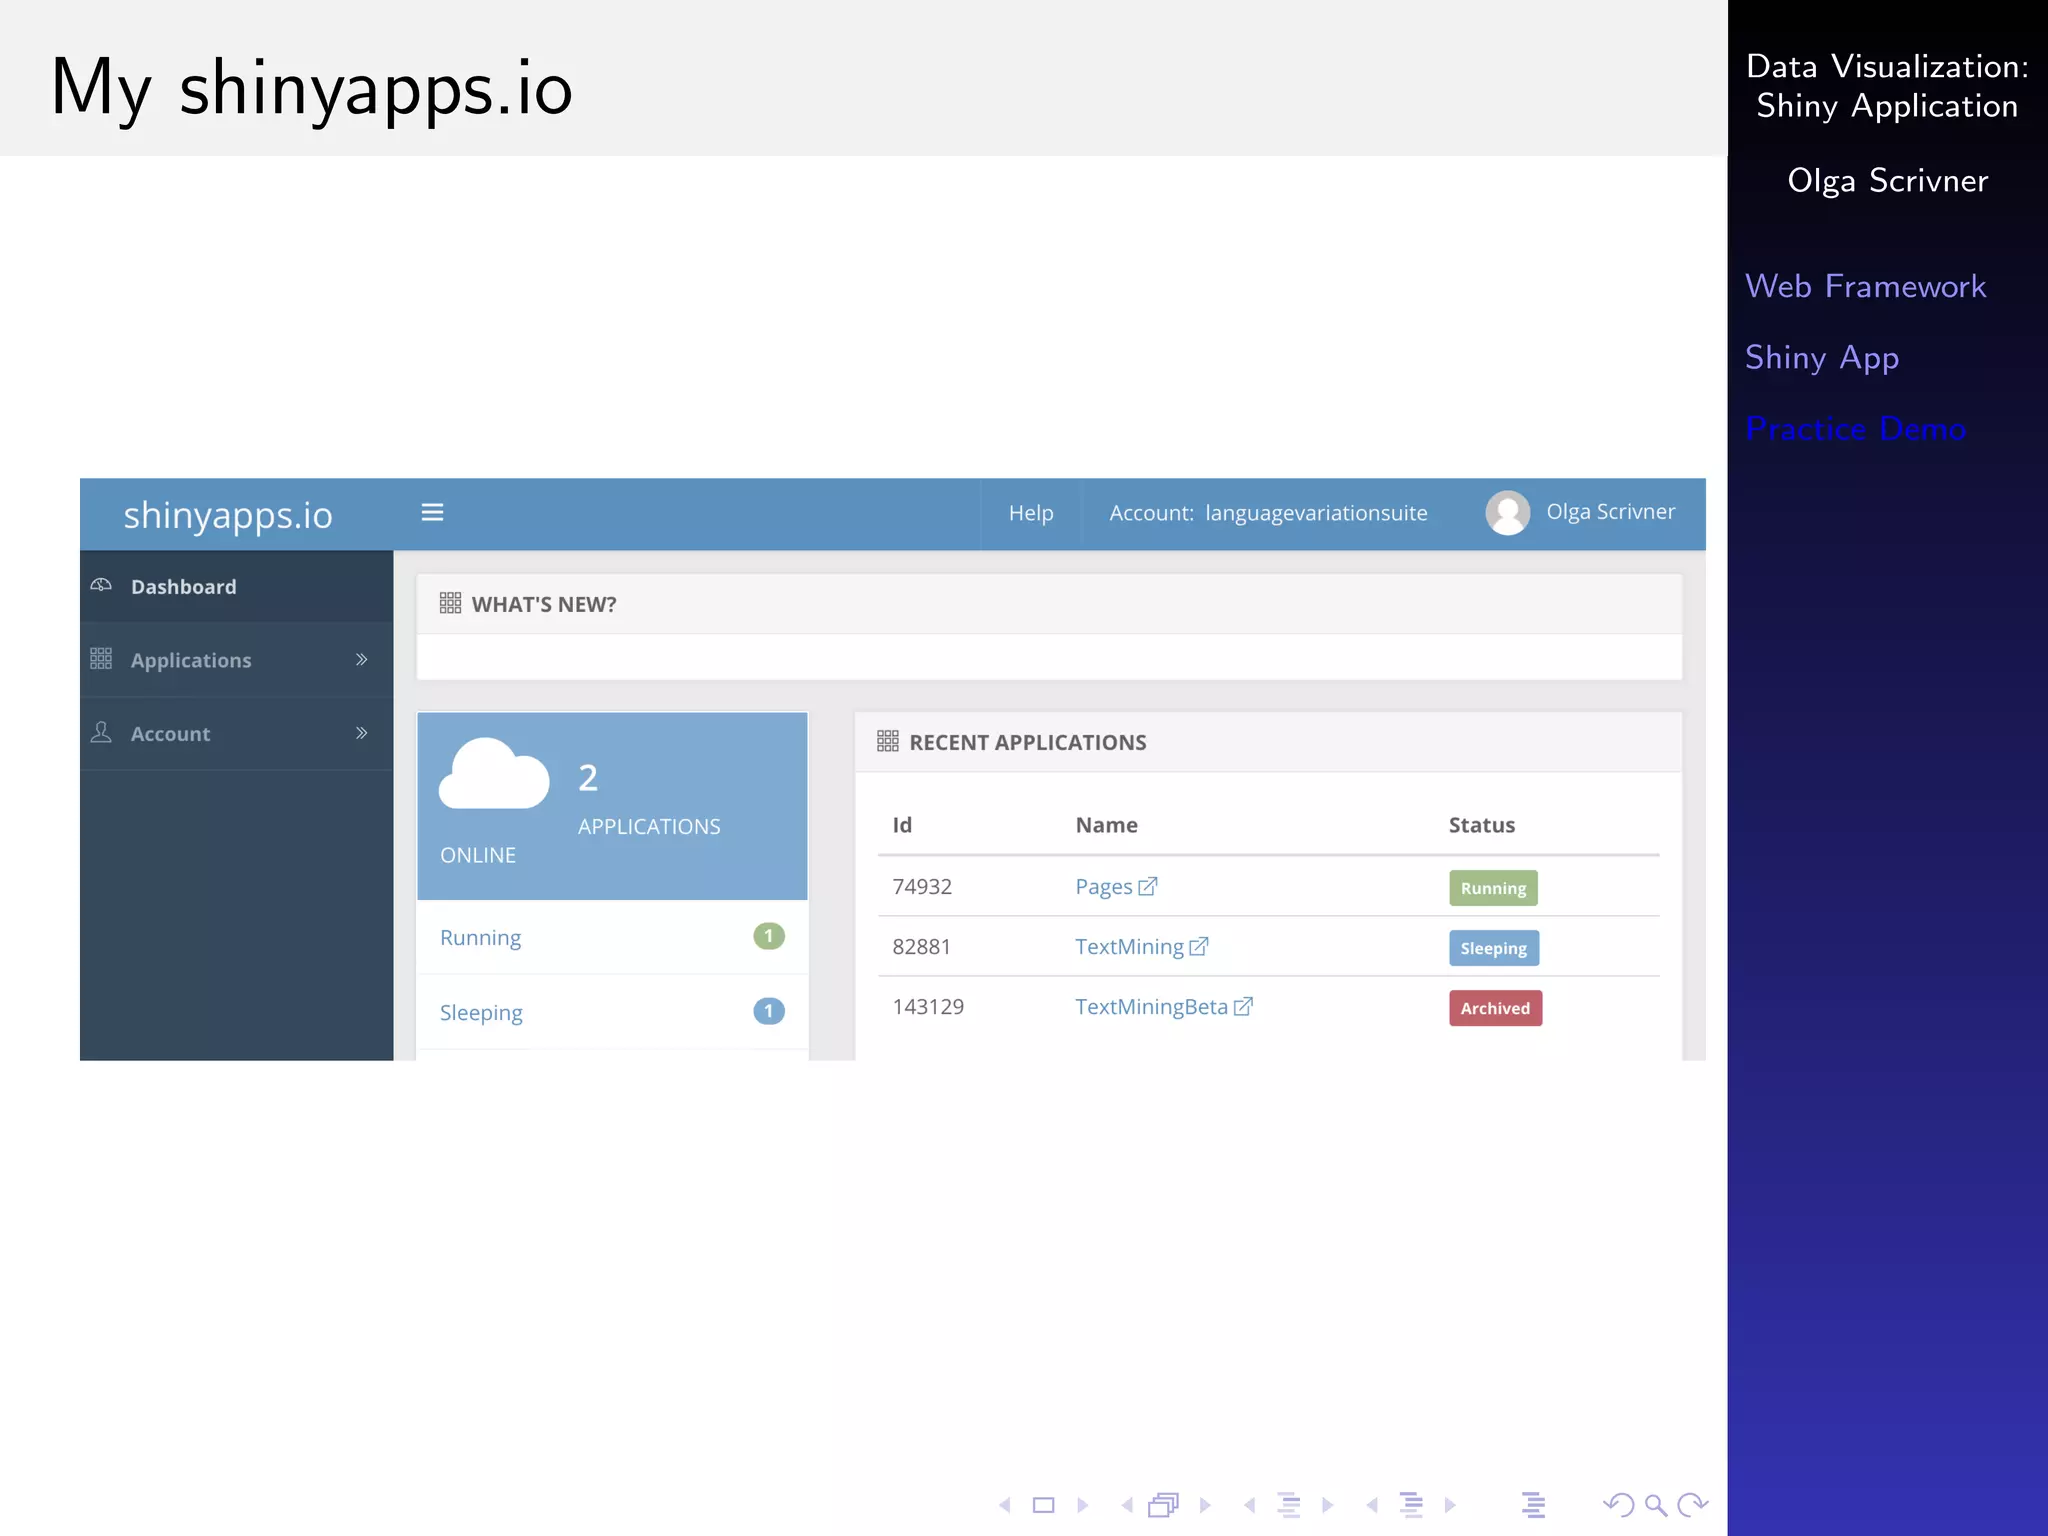This screenshot has width=2048, height=1536.
Task: Click the Olga Scrivner author name in slide sidebar
Action: (x=1887, y=180)
